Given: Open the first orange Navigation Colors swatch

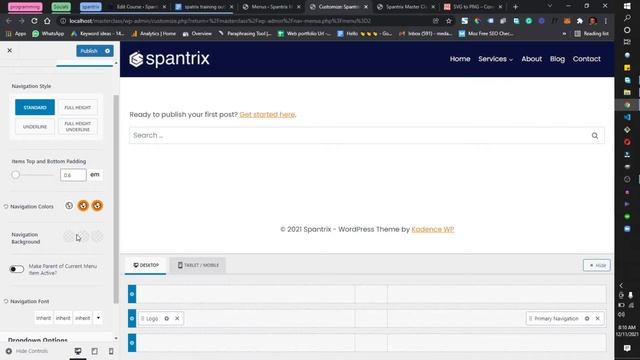Looking at the screenshot, I should tap(83, 206).
